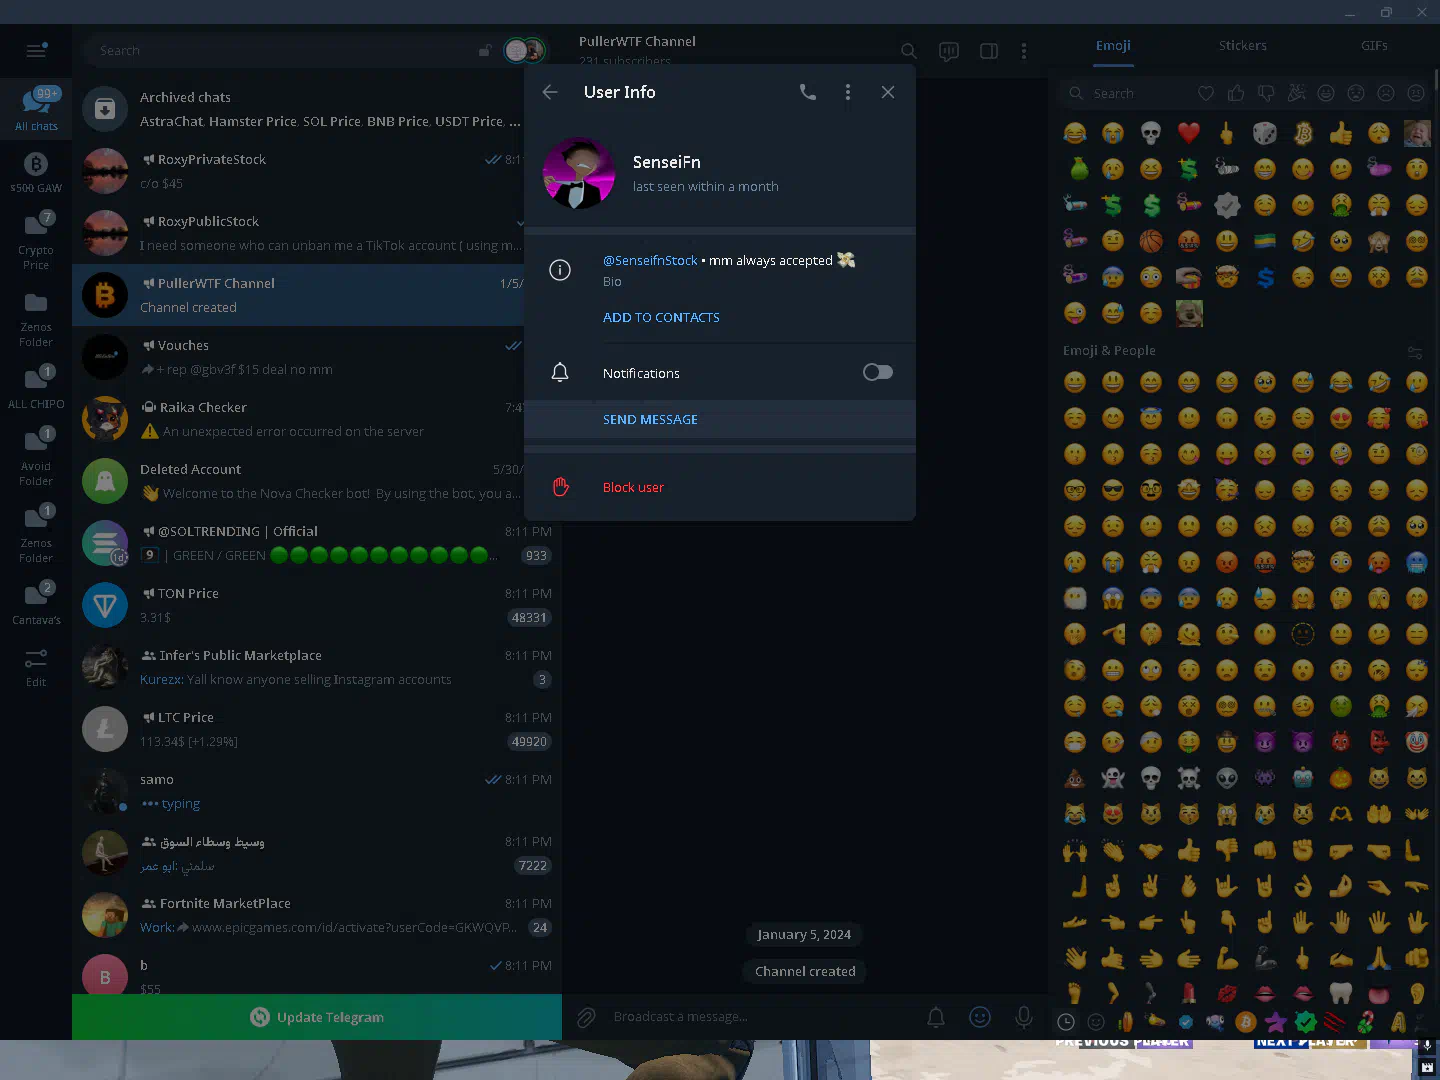Image resolution: width=1440 pixels, height=1080 pixels.
Task: Filter emoji by the party popper category
Action: click(x=1296, y=93)
